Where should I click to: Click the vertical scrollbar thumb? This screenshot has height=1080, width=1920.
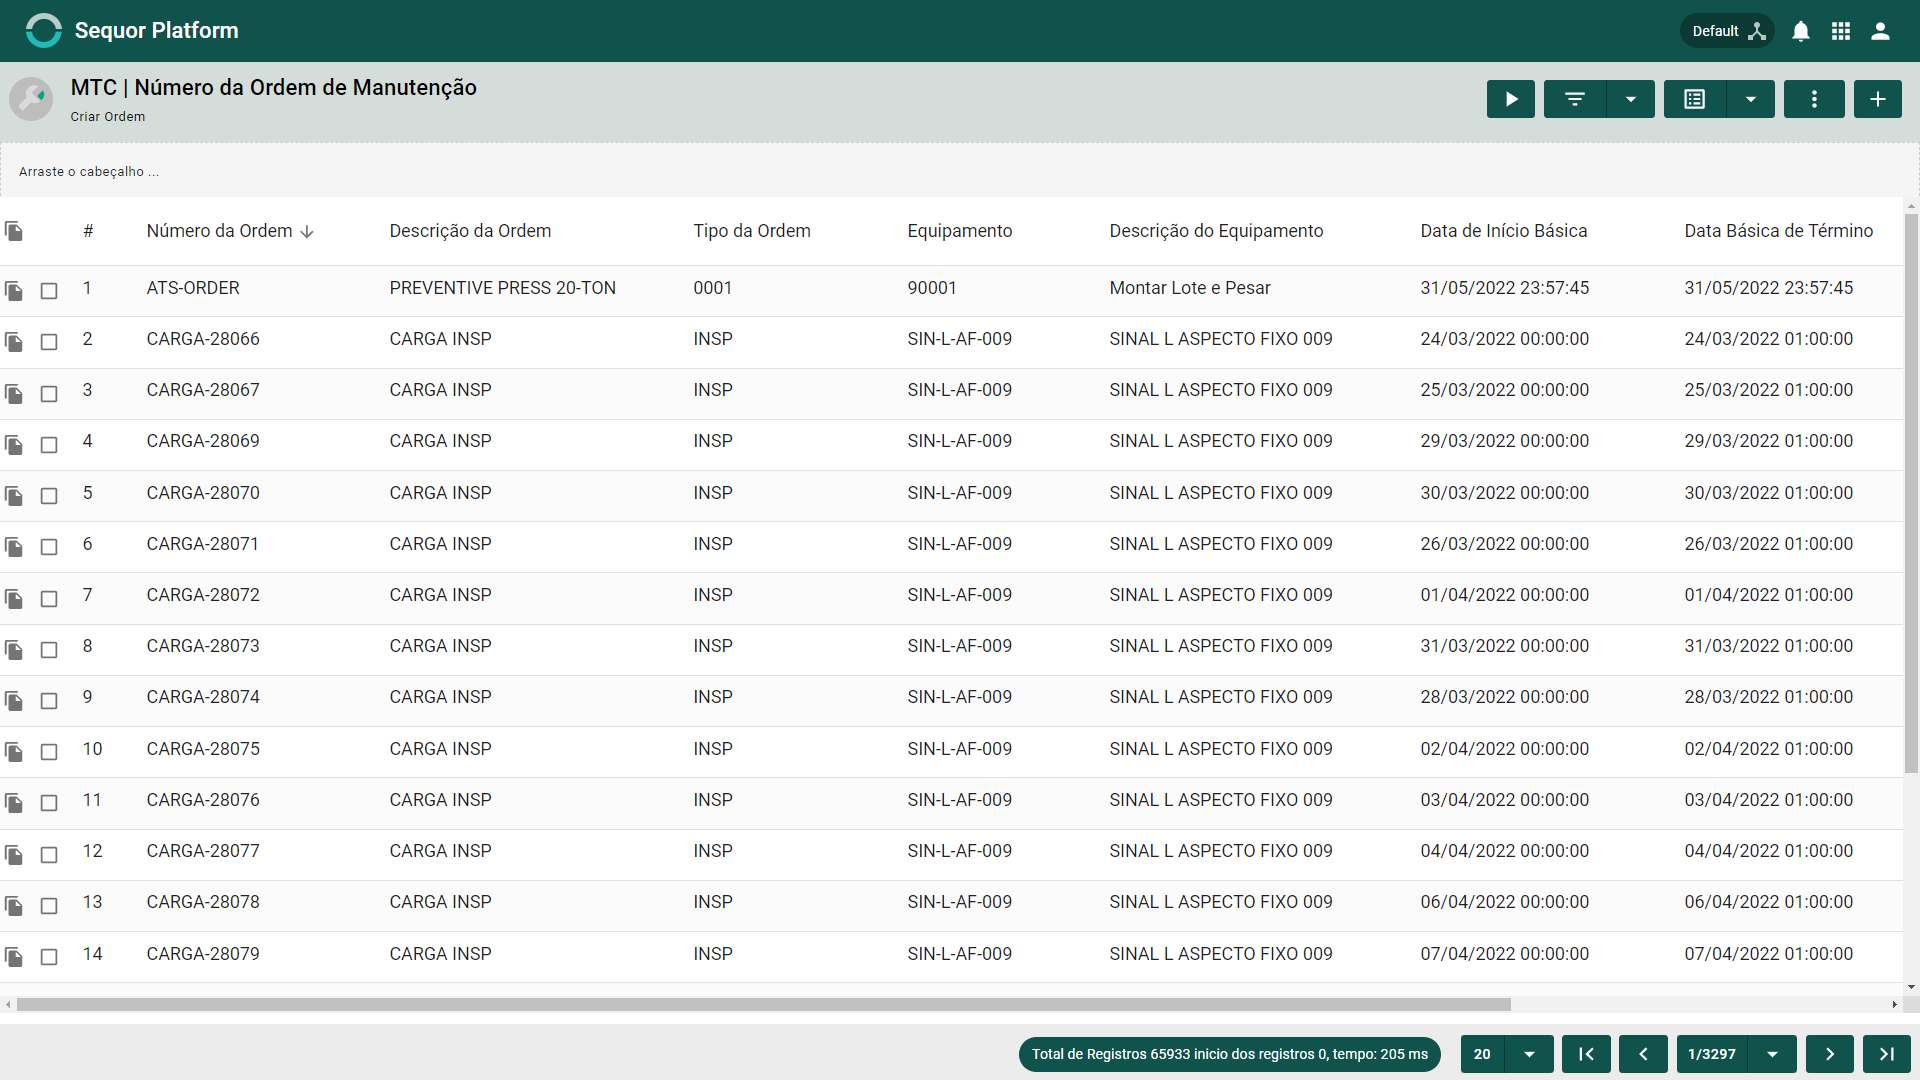point(1911,493)
